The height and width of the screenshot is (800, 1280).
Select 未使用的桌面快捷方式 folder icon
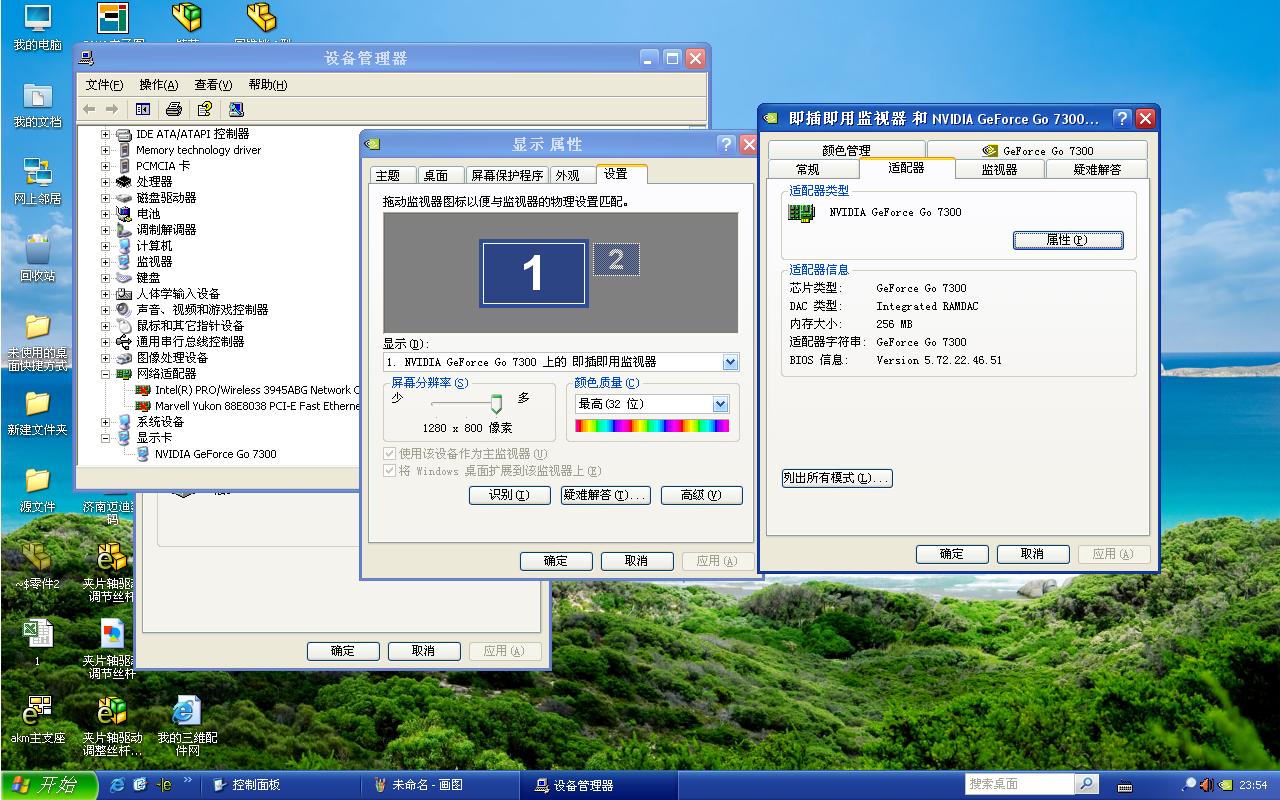click(37, 342)
